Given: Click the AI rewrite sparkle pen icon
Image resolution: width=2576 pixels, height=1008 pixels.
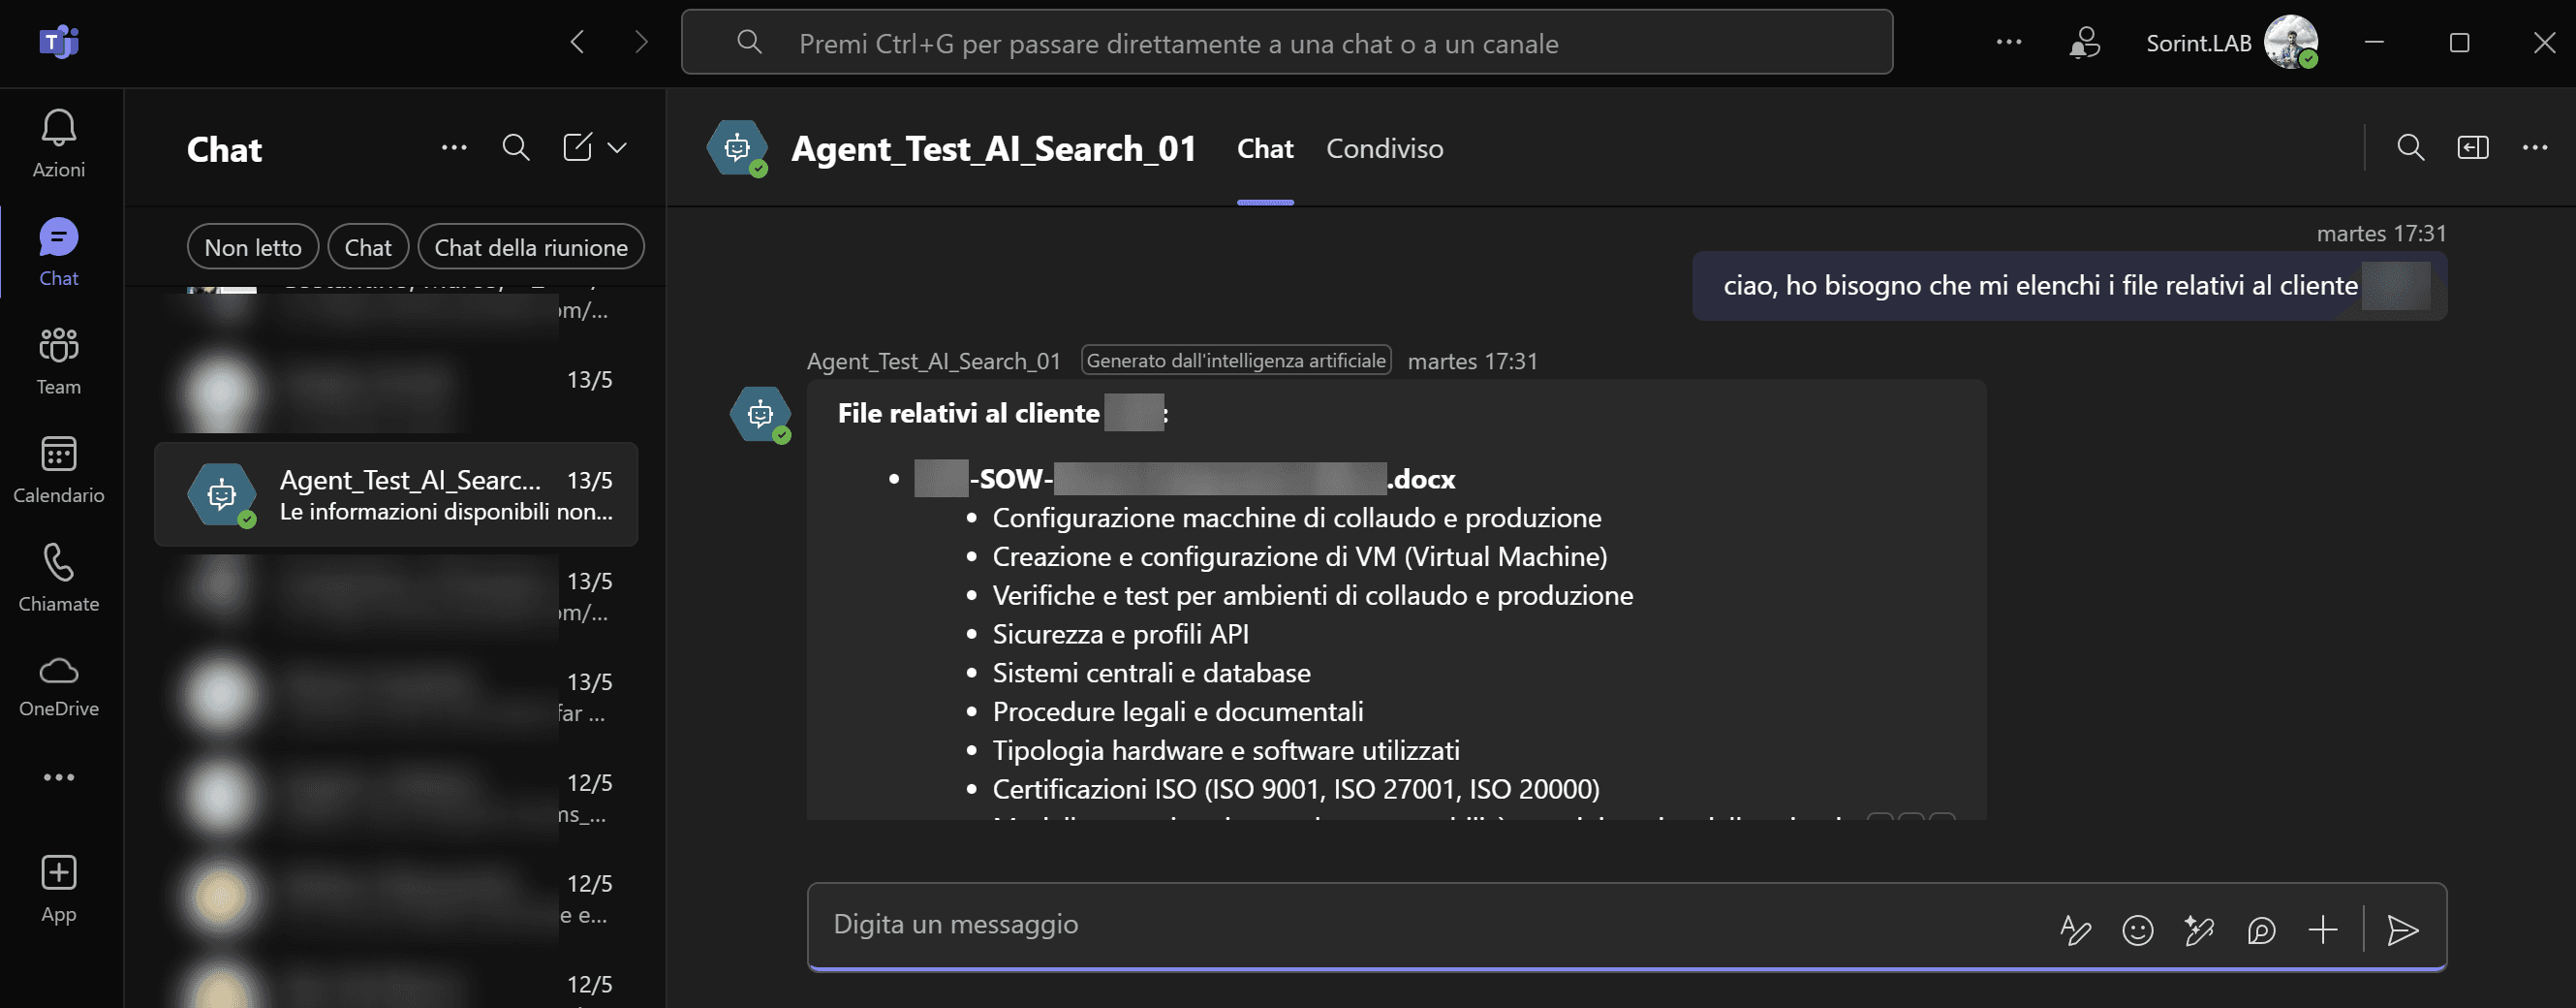Looking at the screenshot, I should click(x=2199, y=930).
